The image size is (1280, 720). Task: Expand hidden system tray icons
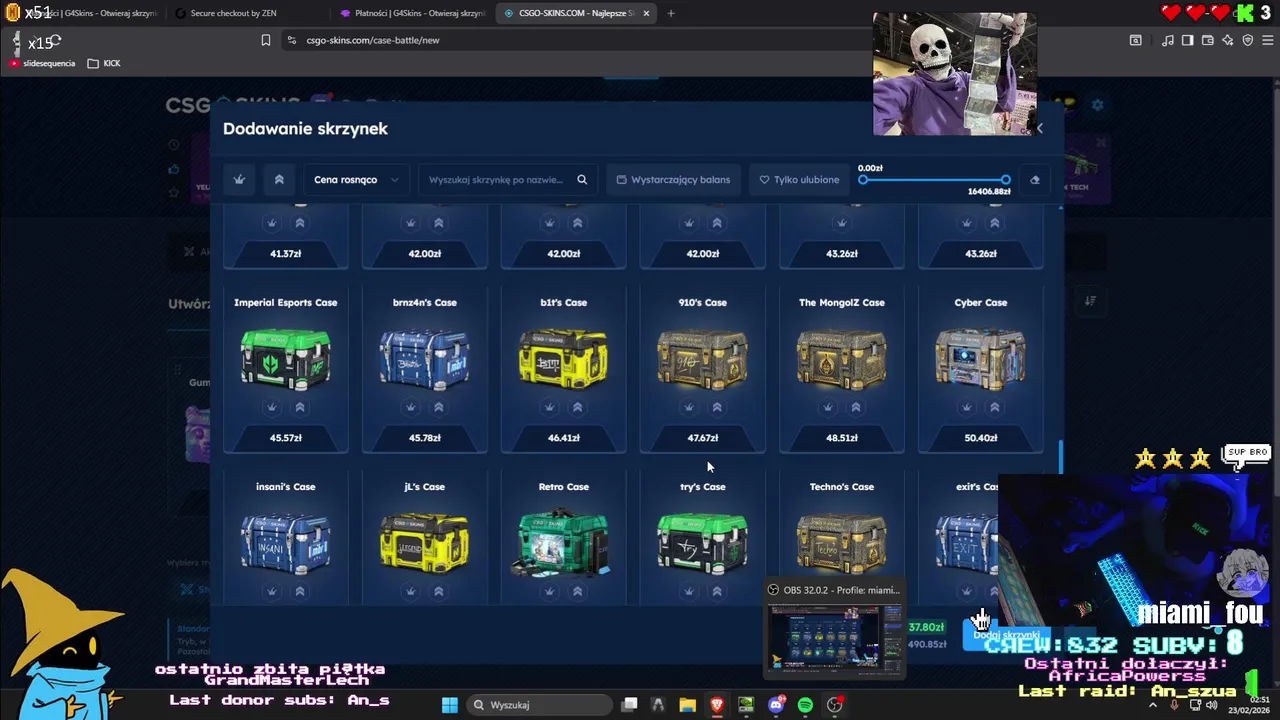click(x=1152, y=705)
